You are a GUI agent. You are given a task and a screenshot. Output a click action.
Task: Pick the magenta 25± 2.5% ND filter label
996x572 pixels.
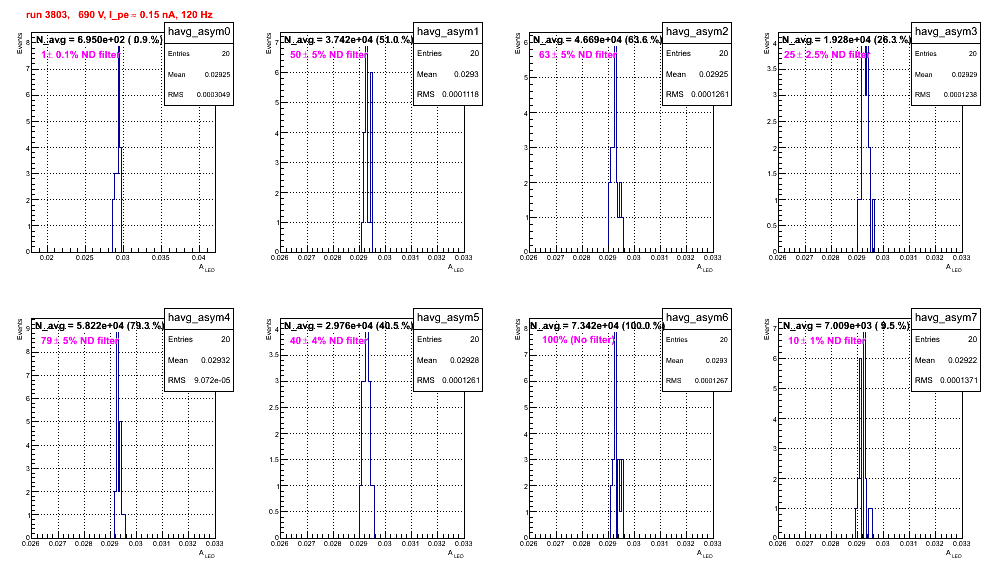(826, 55)
